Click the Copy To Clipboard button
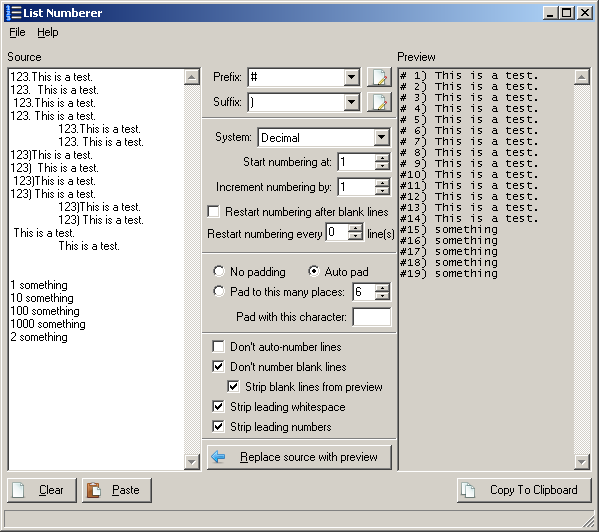599x532 pixels. tap(524, 490)
